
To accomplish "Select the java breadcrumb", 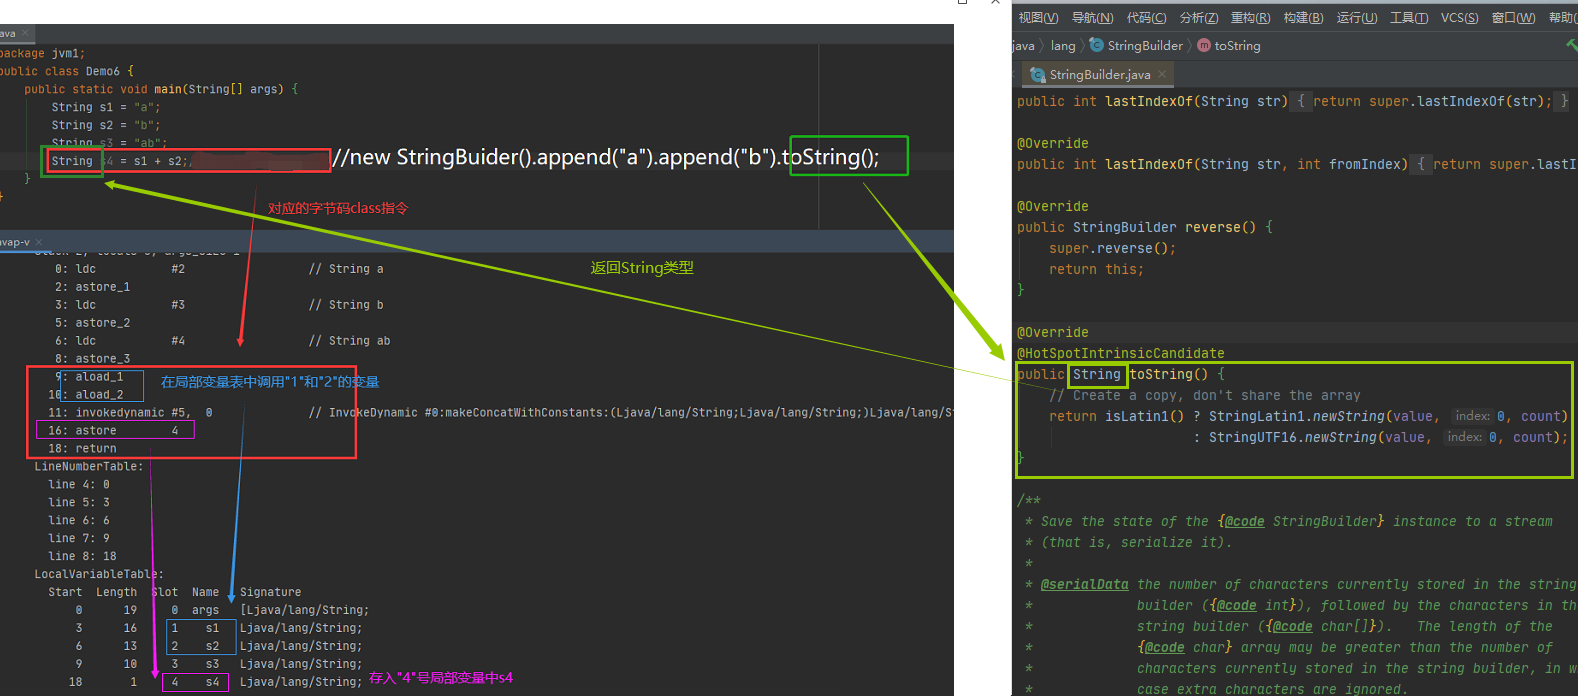I will [1024, 46].
